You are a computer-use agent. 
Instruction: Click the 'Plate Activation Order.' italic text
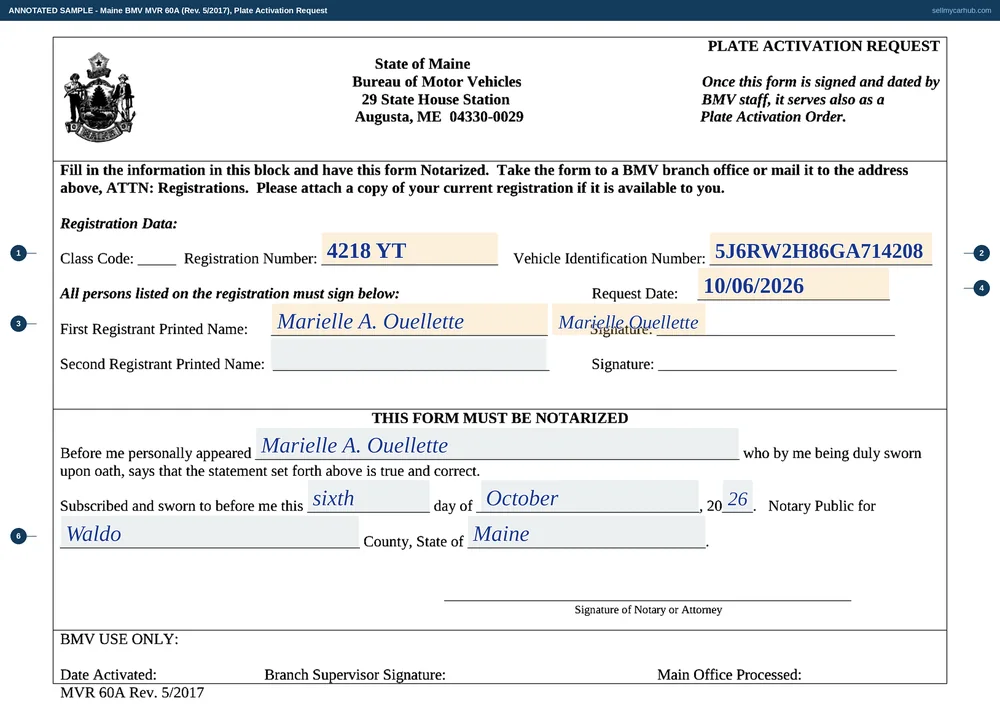(x=773, y=117)
